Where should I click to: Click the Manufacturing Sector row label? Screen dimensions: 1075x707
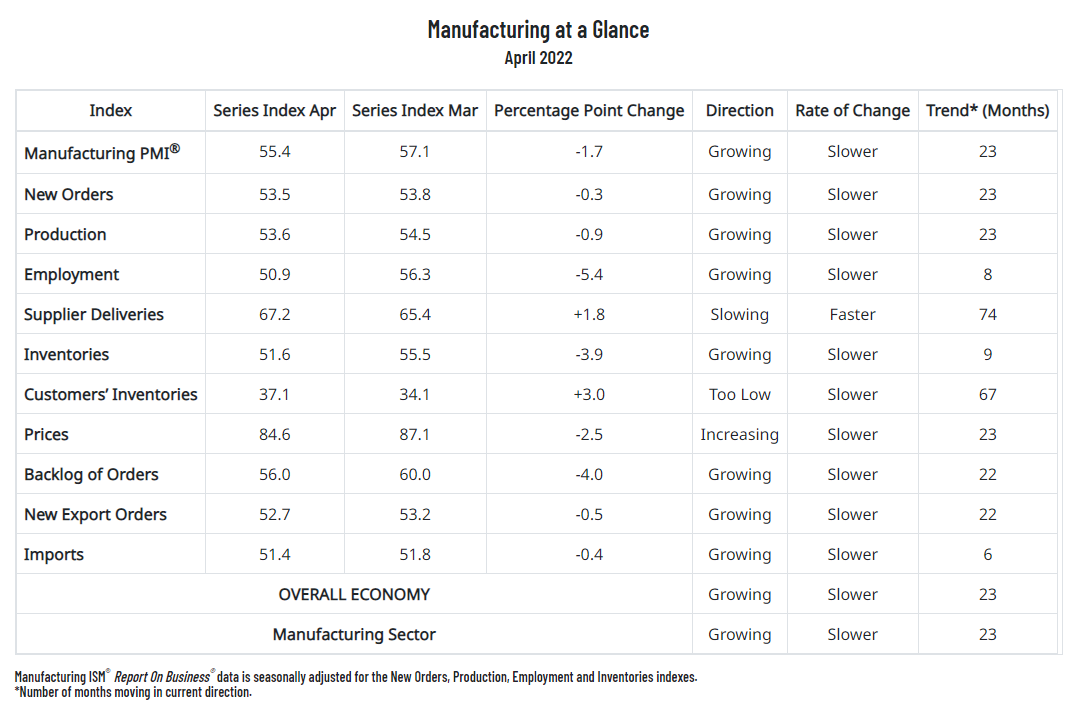[354, 635]
